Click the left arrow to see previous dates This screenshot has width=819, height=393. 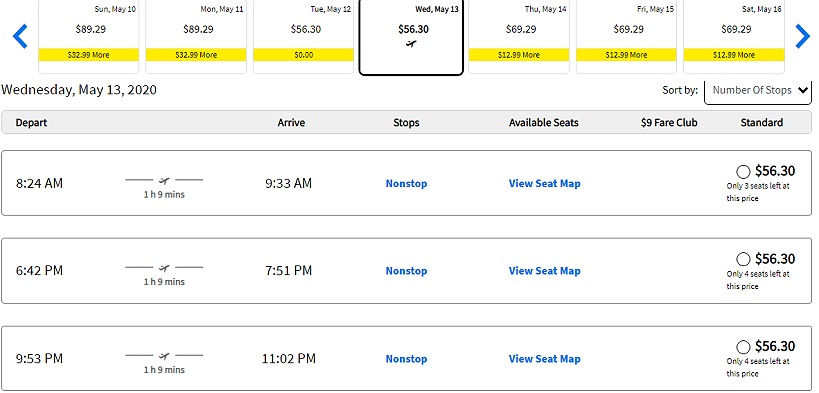(x=20, y=37)
